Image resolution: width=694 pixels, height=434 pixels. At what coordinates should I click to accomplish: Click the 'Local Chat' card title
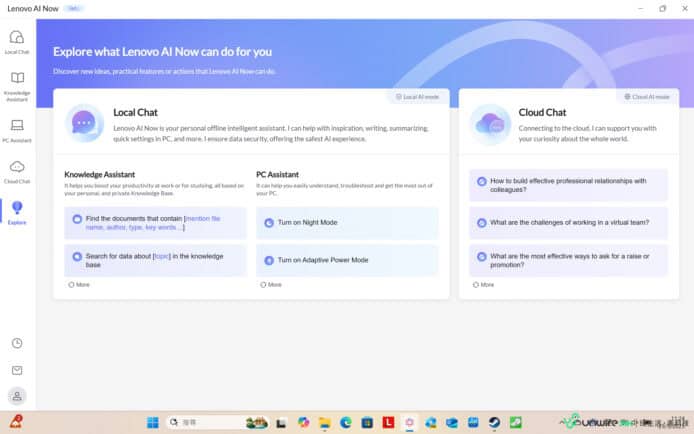click(x=135, y=112)
